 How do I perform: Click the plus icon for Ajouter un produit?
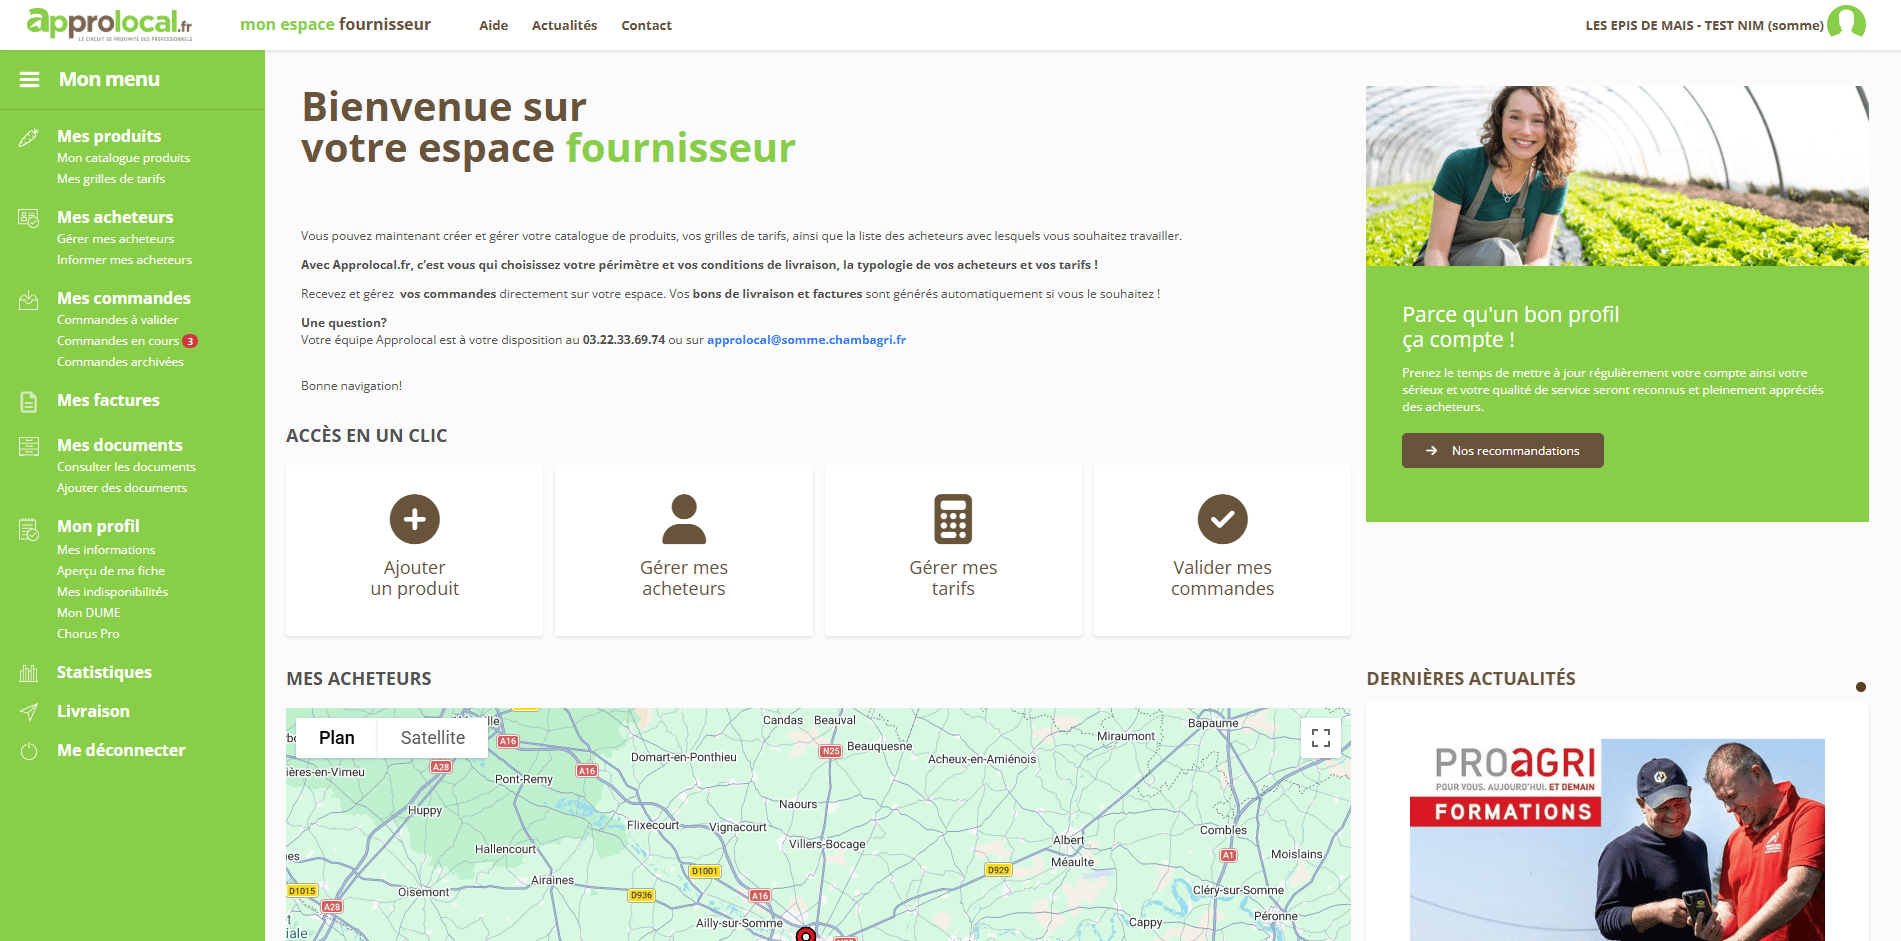point(414,519)
